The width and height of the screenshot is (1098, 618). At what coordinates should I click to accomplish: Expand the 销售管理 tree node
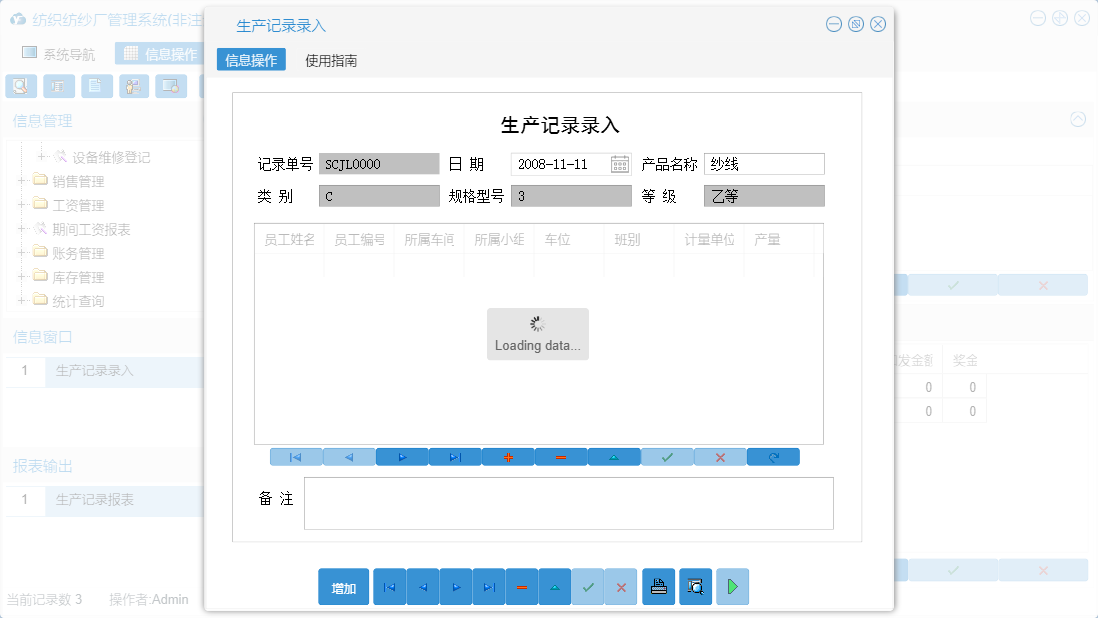[23, 180]
